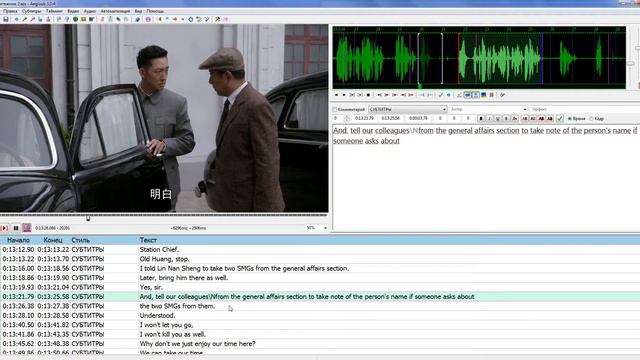Viewport: 640px width, 360px height.
Task: Commit audio timing changes (green check)
Action: point(440,95)
